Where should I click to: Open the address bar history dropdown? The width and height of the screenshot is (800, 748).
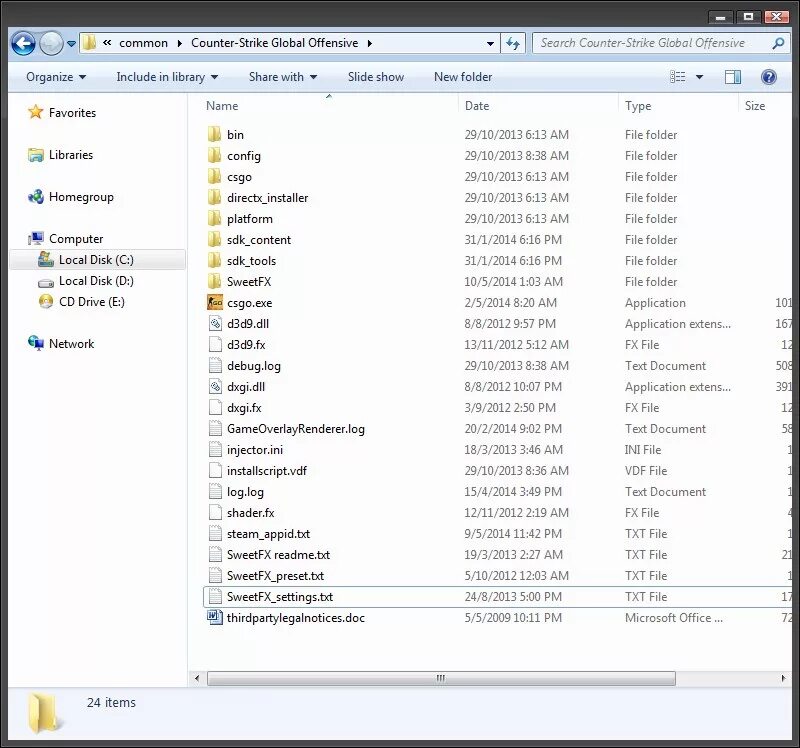(490, 44)
